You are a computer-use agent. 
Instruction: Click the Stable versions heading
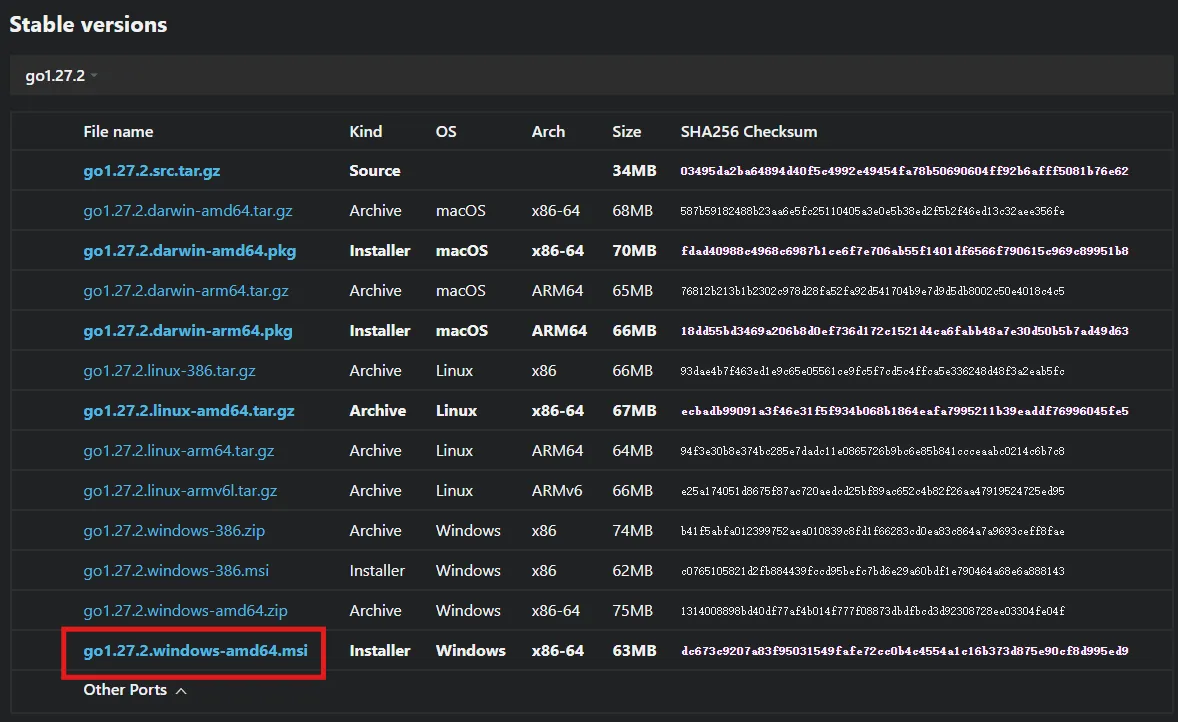[88, 25]
